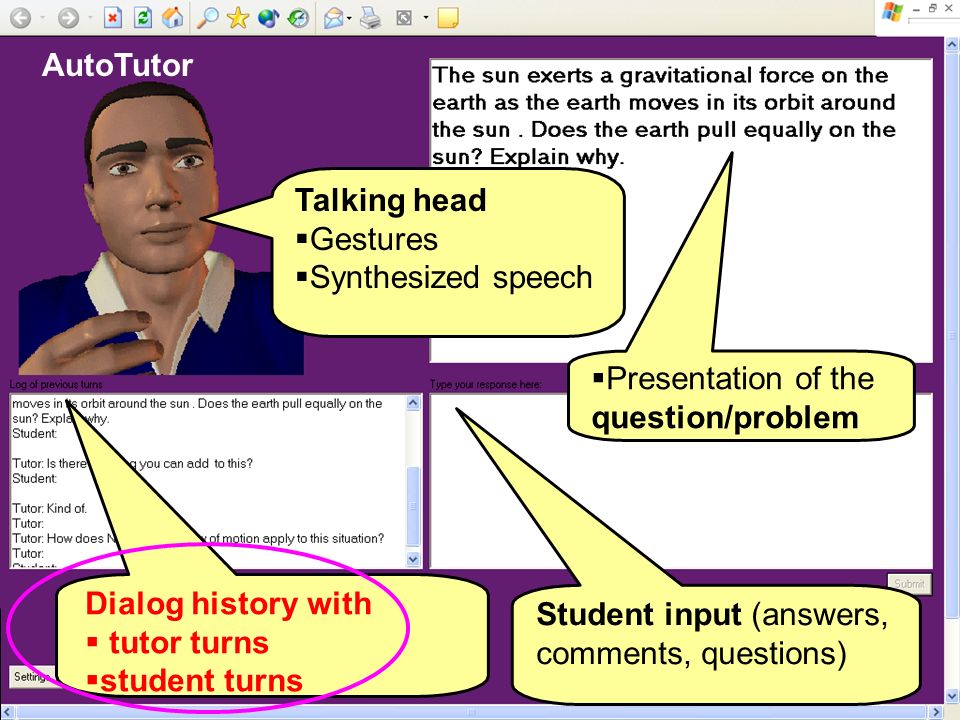Open the Back button history dropdown
960x720 pixels.
point(42,18)
